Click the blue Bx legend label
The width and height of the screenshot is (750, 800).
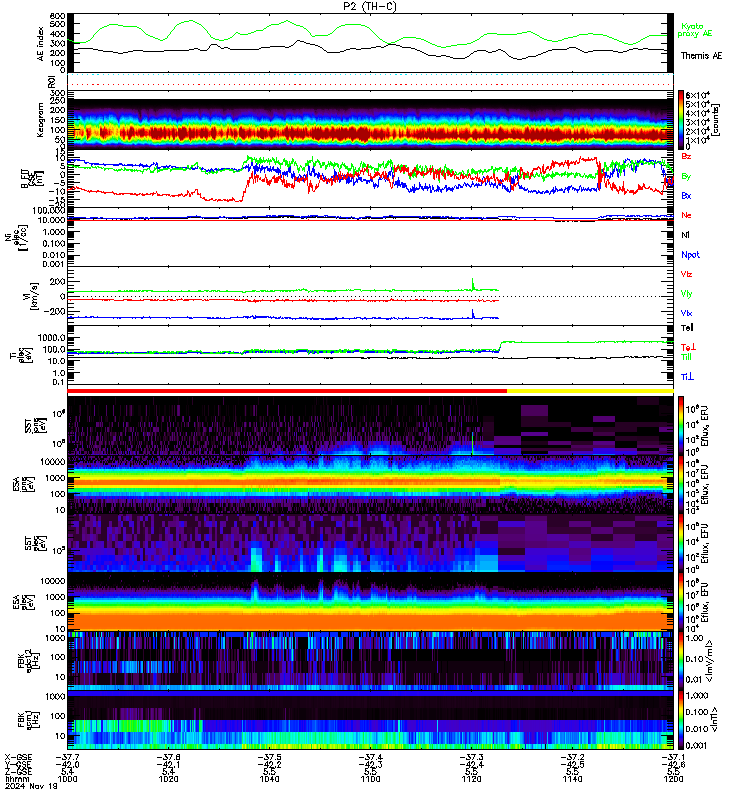click(686, 195)
